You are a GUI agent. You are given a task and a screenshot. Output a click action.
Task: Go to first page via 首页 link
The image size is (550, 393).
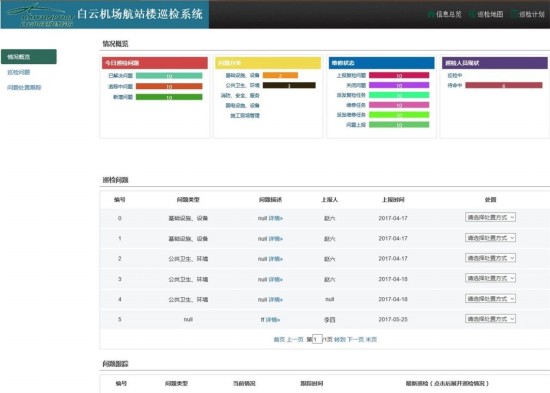(x=279, y=340)
